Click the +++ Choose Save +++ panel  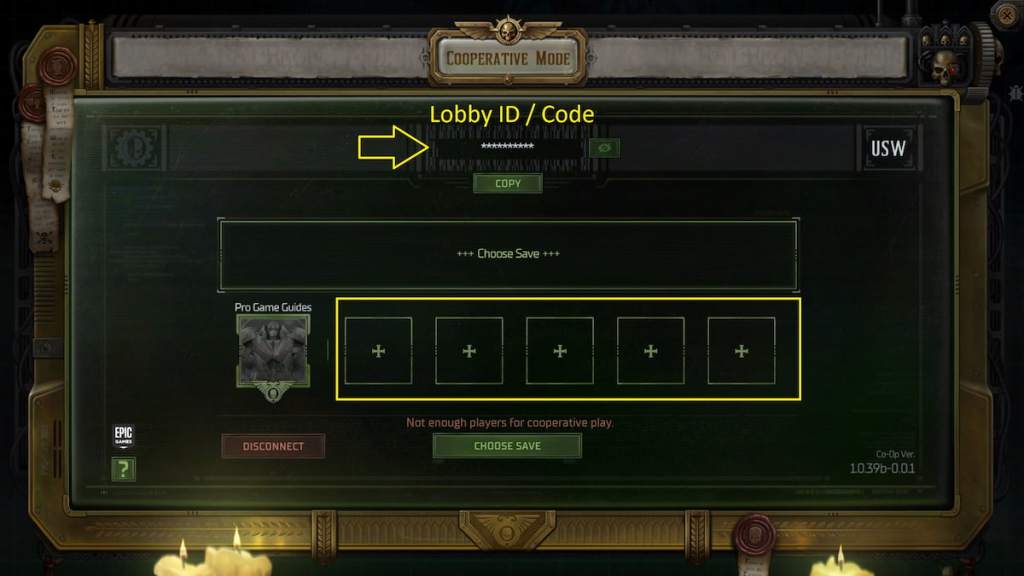[508, 255]
